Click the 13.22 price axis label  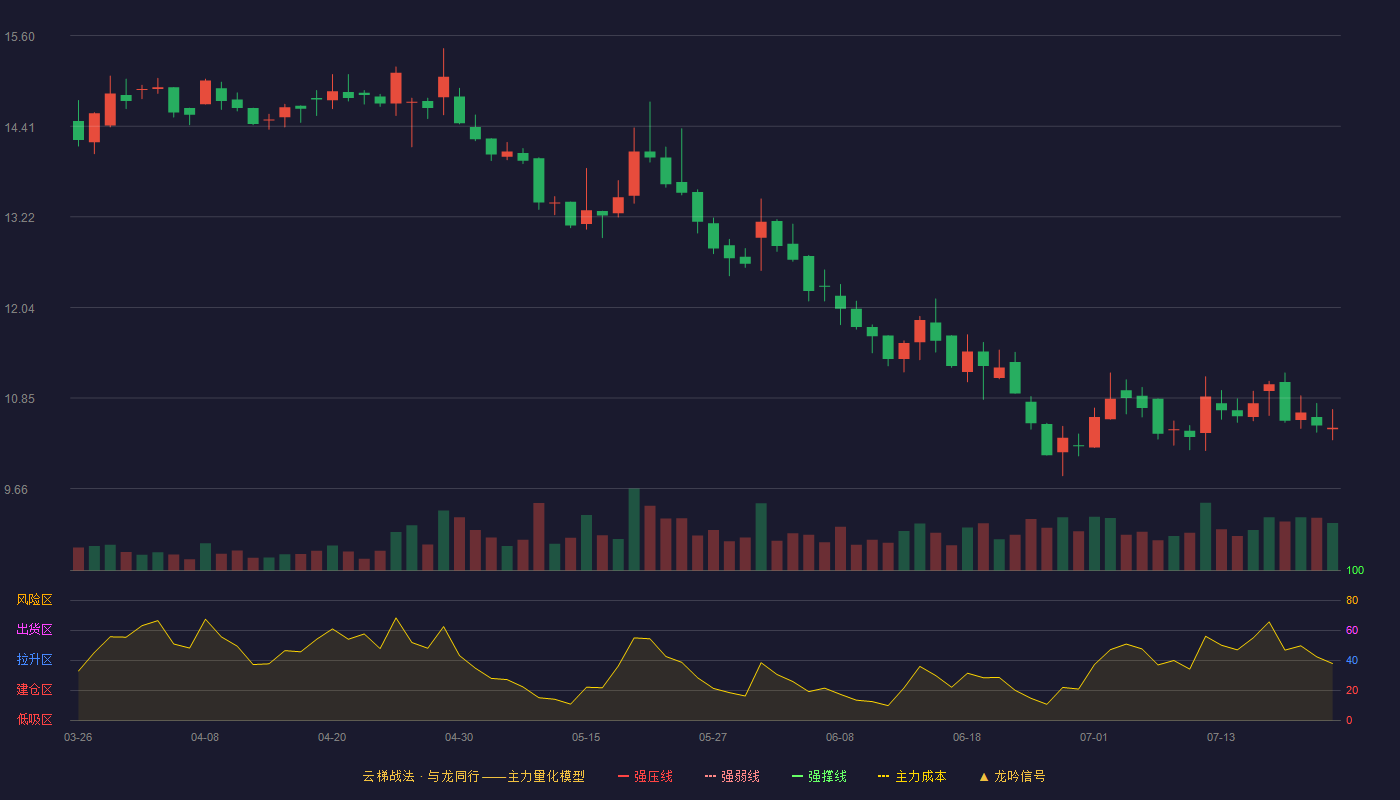point(20,218)
